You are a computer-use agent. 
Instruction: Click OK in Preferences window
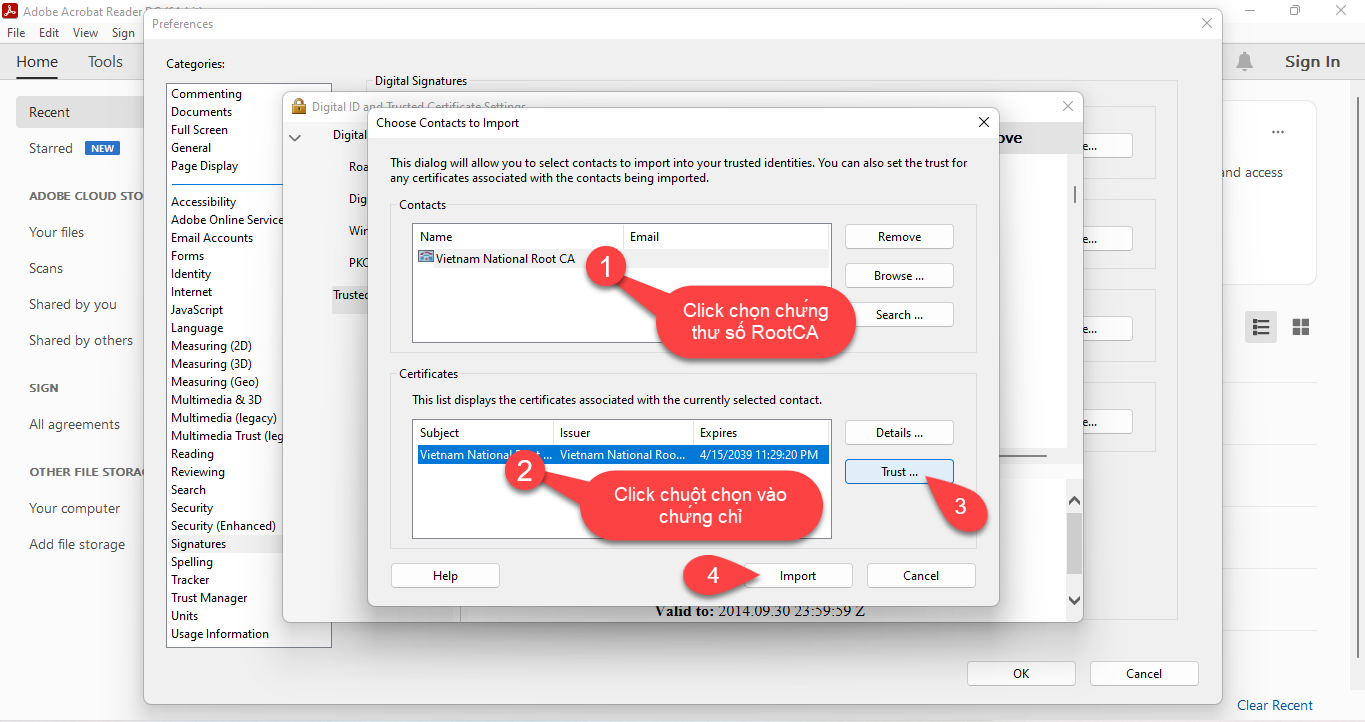click(x=1021, y=674)
